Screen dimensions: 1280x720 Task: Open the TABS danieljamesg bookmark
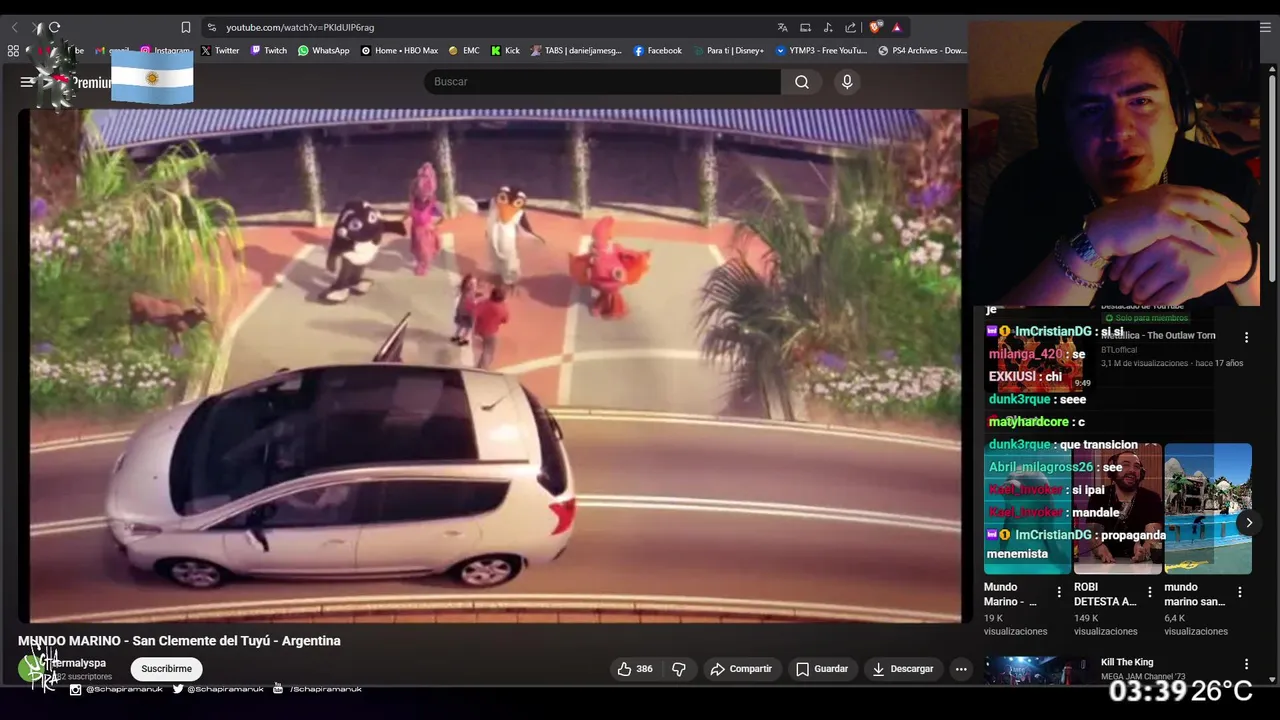[x=576, y=50]
